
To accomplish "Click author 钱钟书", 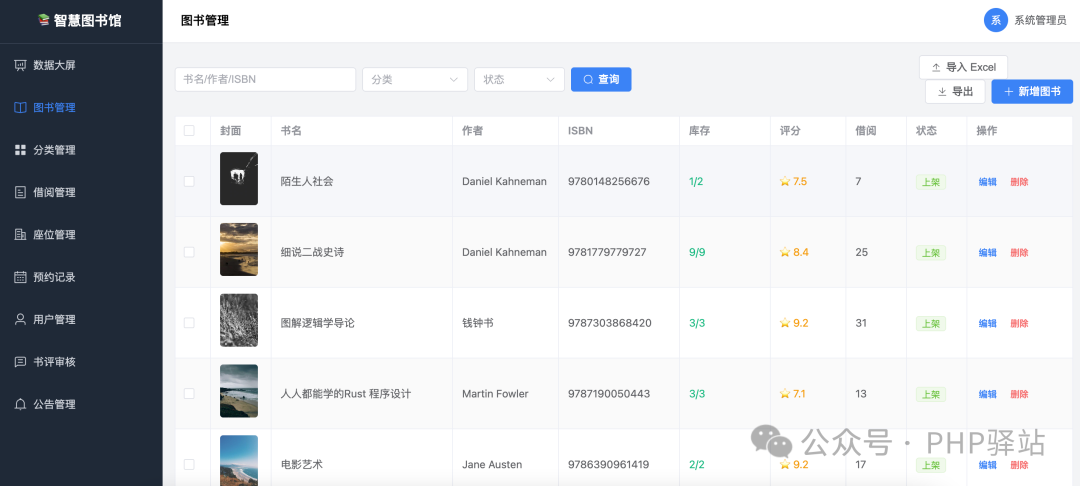I will coord(478,322).
